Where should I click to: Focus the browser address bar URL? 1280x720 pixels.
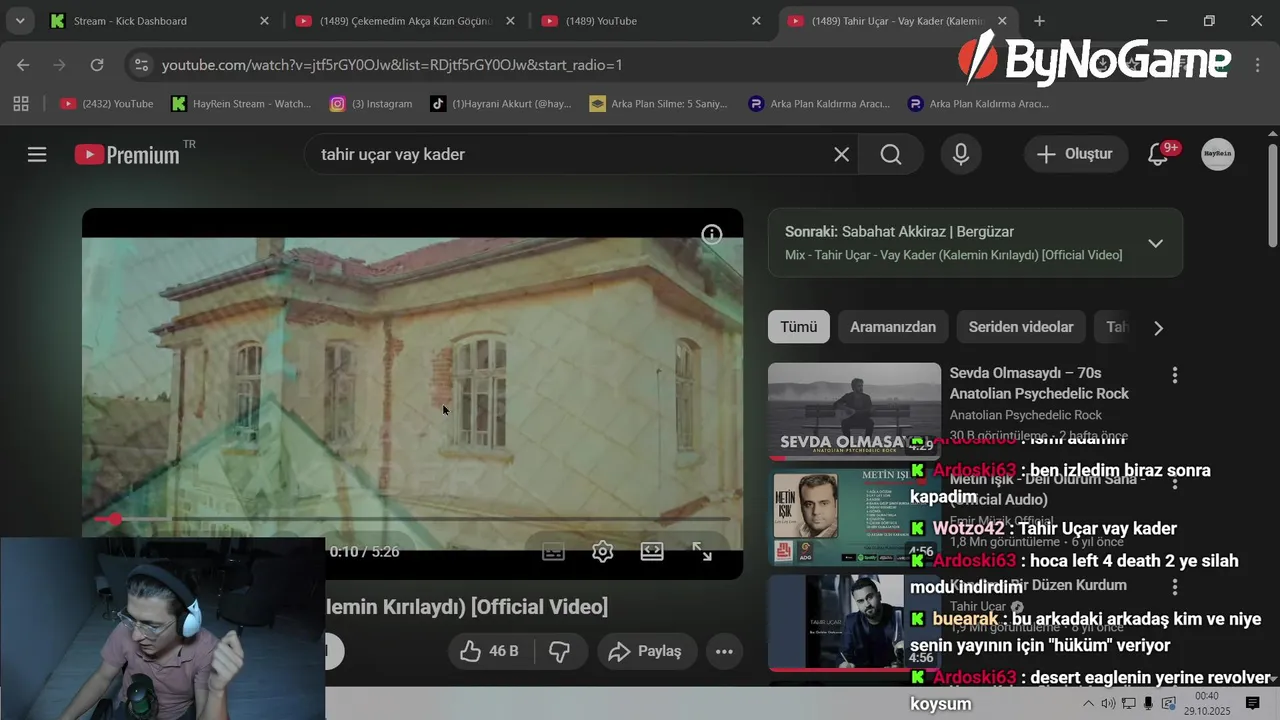[x=392, y=65]
